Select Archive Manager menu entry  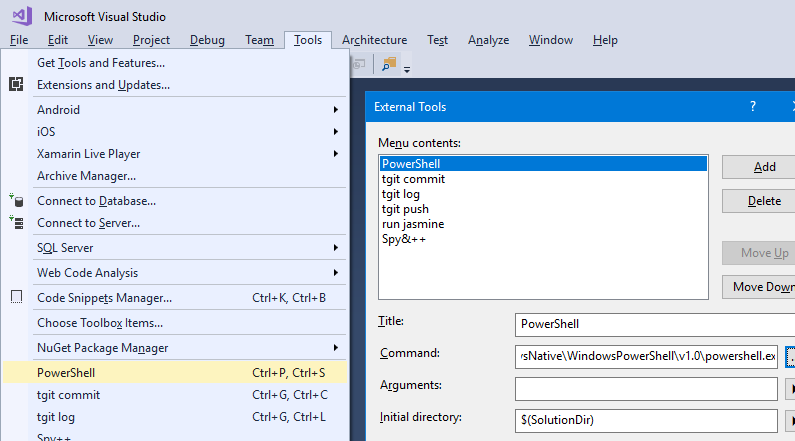tap(86, 176)
